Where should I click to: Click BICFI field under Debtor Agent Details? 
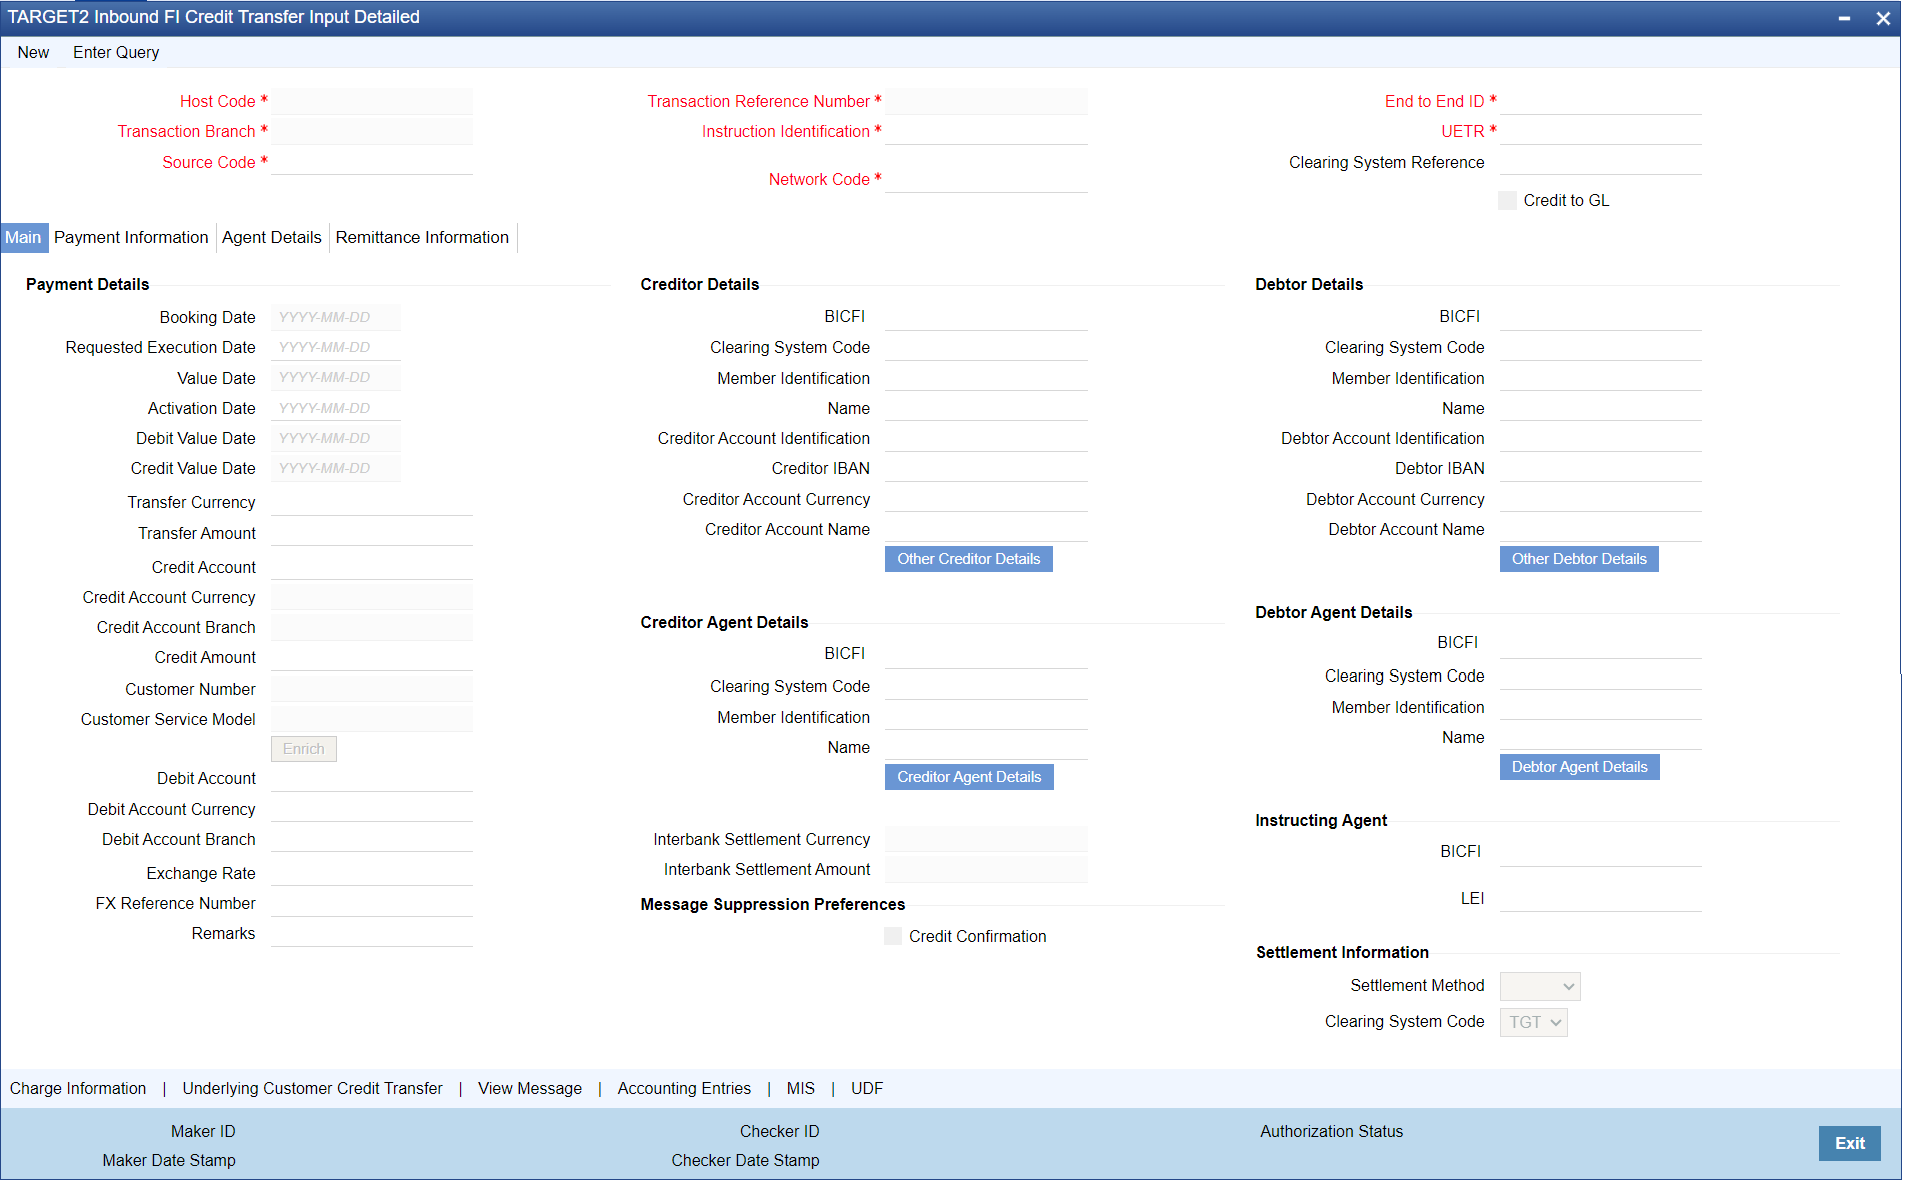[1601, 644]
